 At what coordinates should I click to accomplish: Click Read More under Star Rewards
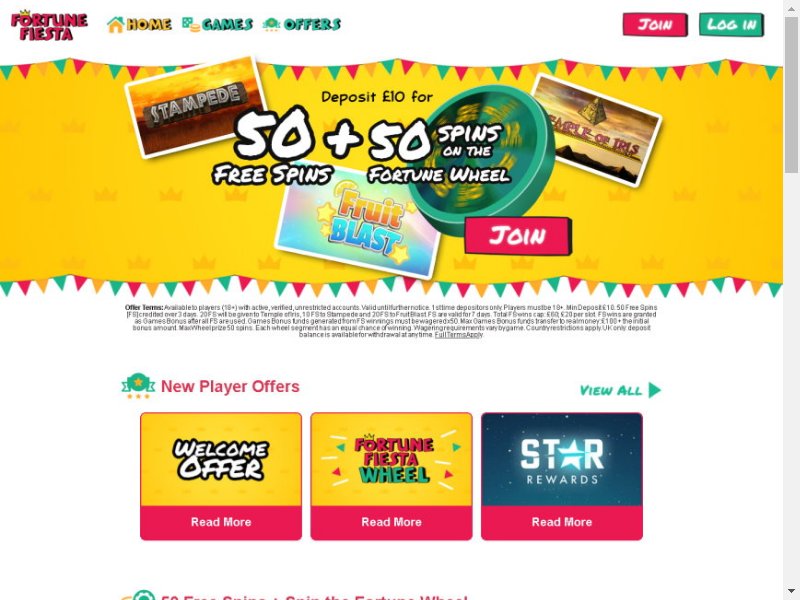pyautogui.click(x=562, y=522)
